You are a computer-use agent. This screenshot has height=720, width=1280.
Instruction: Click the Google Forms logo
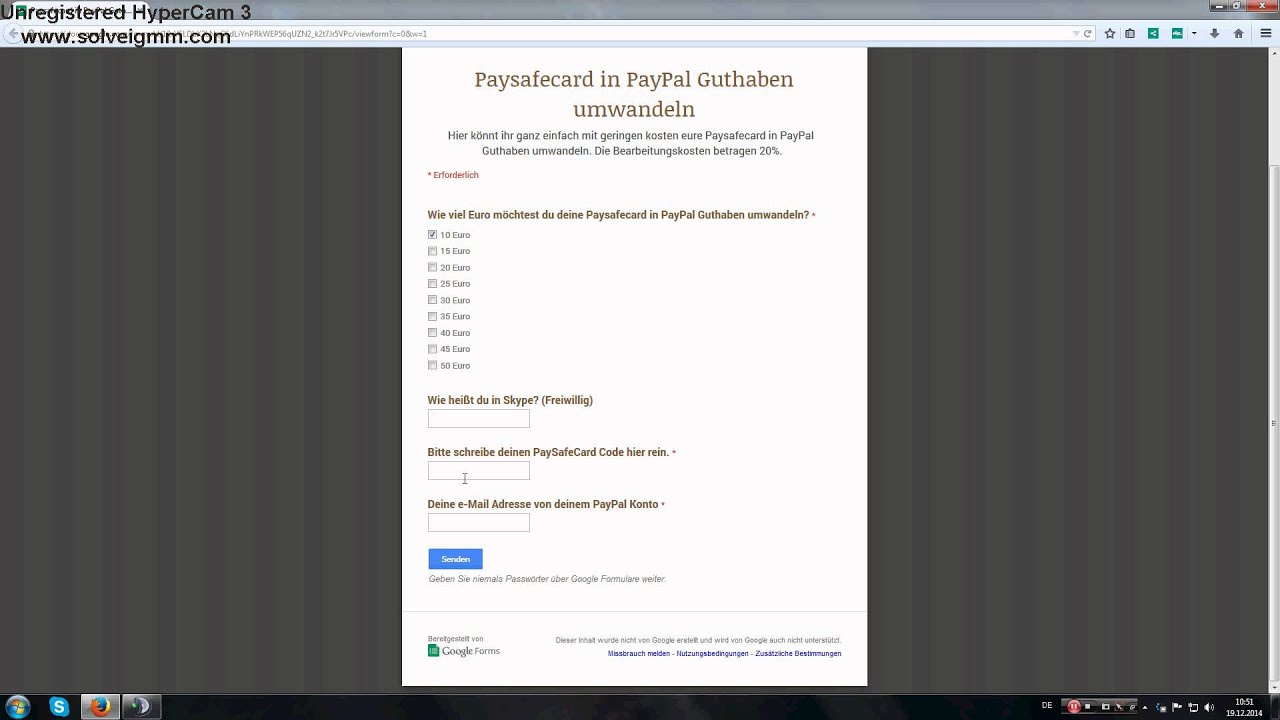[464, 651]
